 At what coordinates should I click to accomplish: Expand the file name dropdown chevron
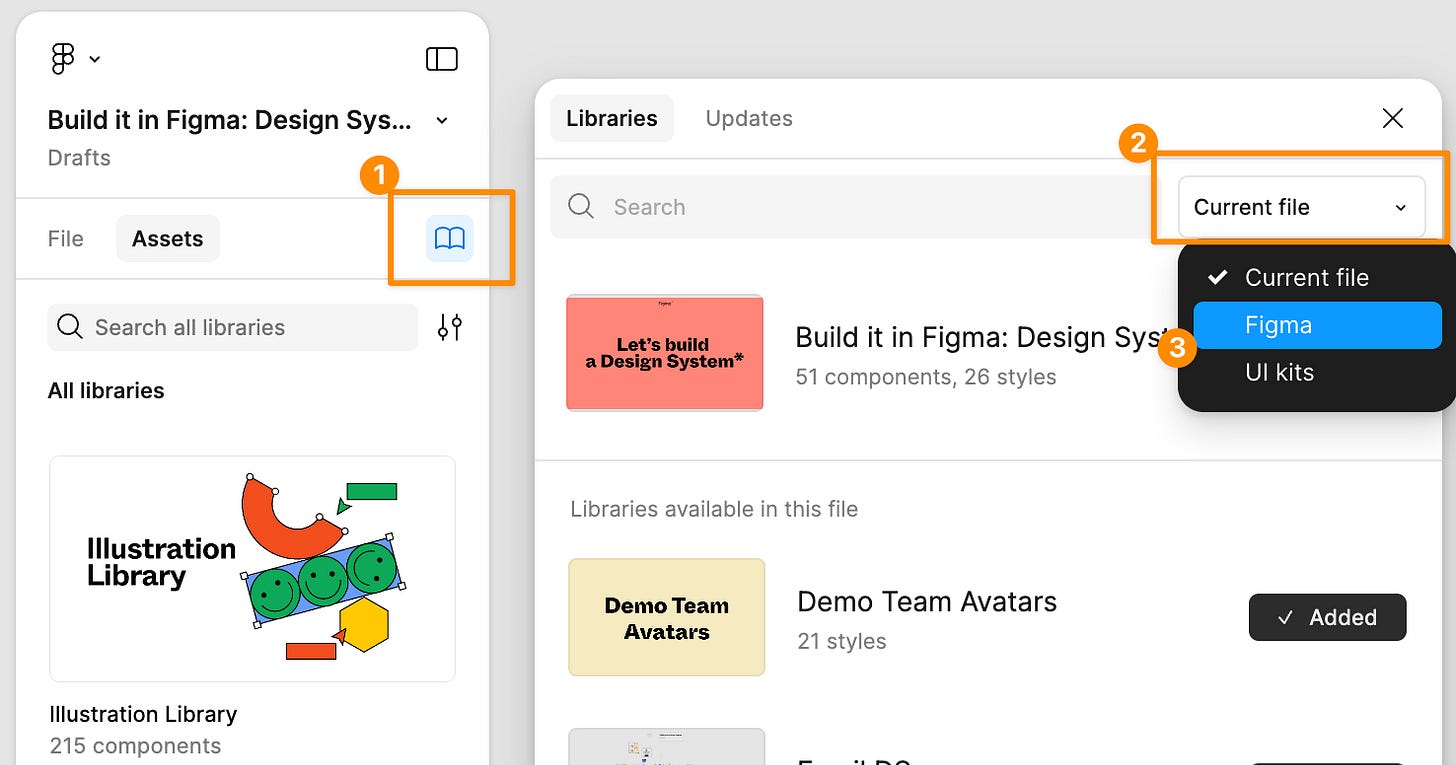(x=442, y=121)
